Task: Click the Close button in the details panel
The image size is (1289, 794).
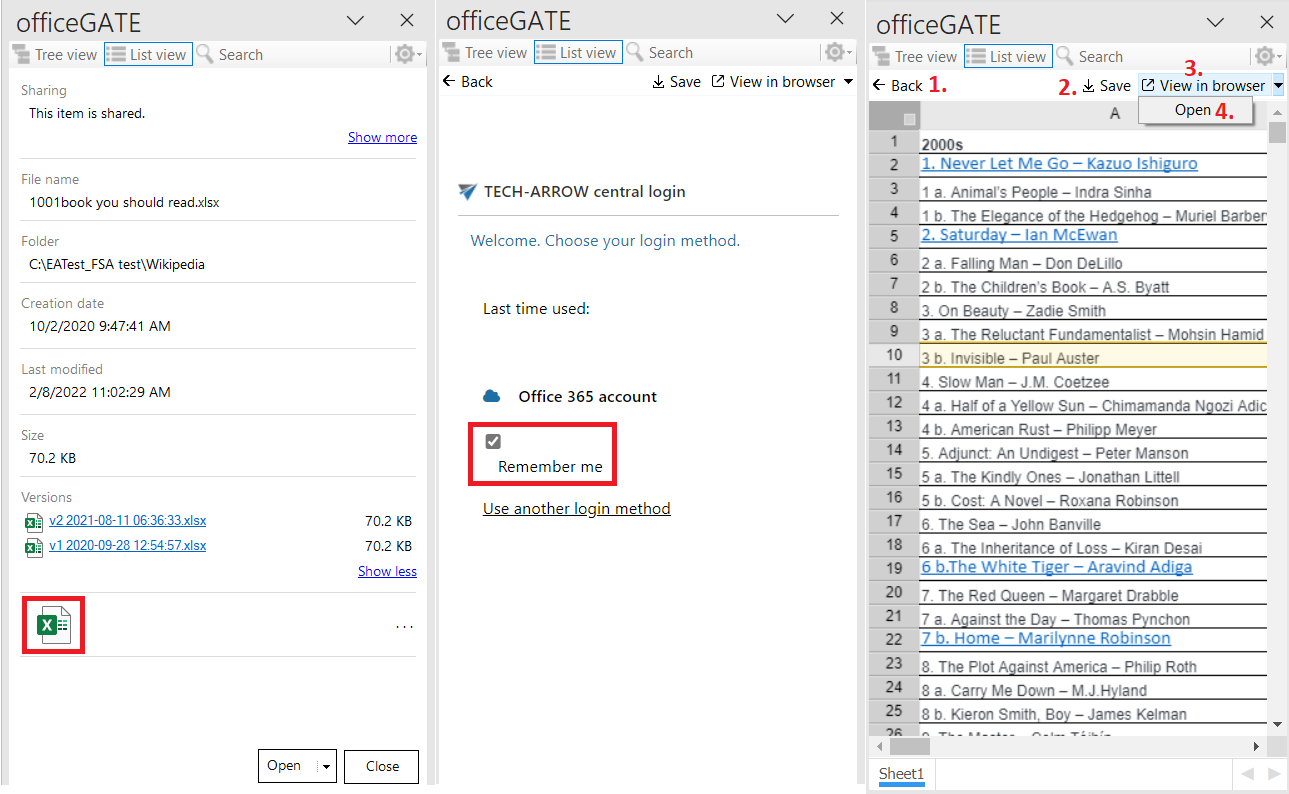Action: pyautogui.click(x=381, y=766)
